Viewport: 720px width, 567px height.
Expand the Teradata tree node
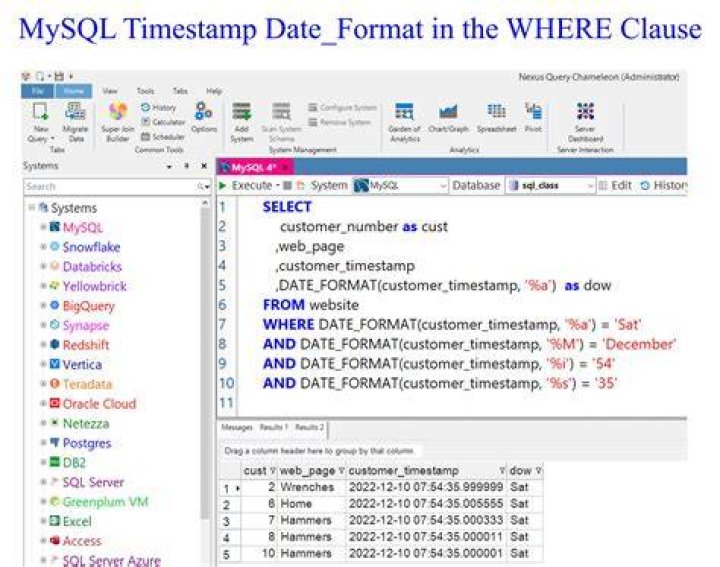tap(43, 383)
